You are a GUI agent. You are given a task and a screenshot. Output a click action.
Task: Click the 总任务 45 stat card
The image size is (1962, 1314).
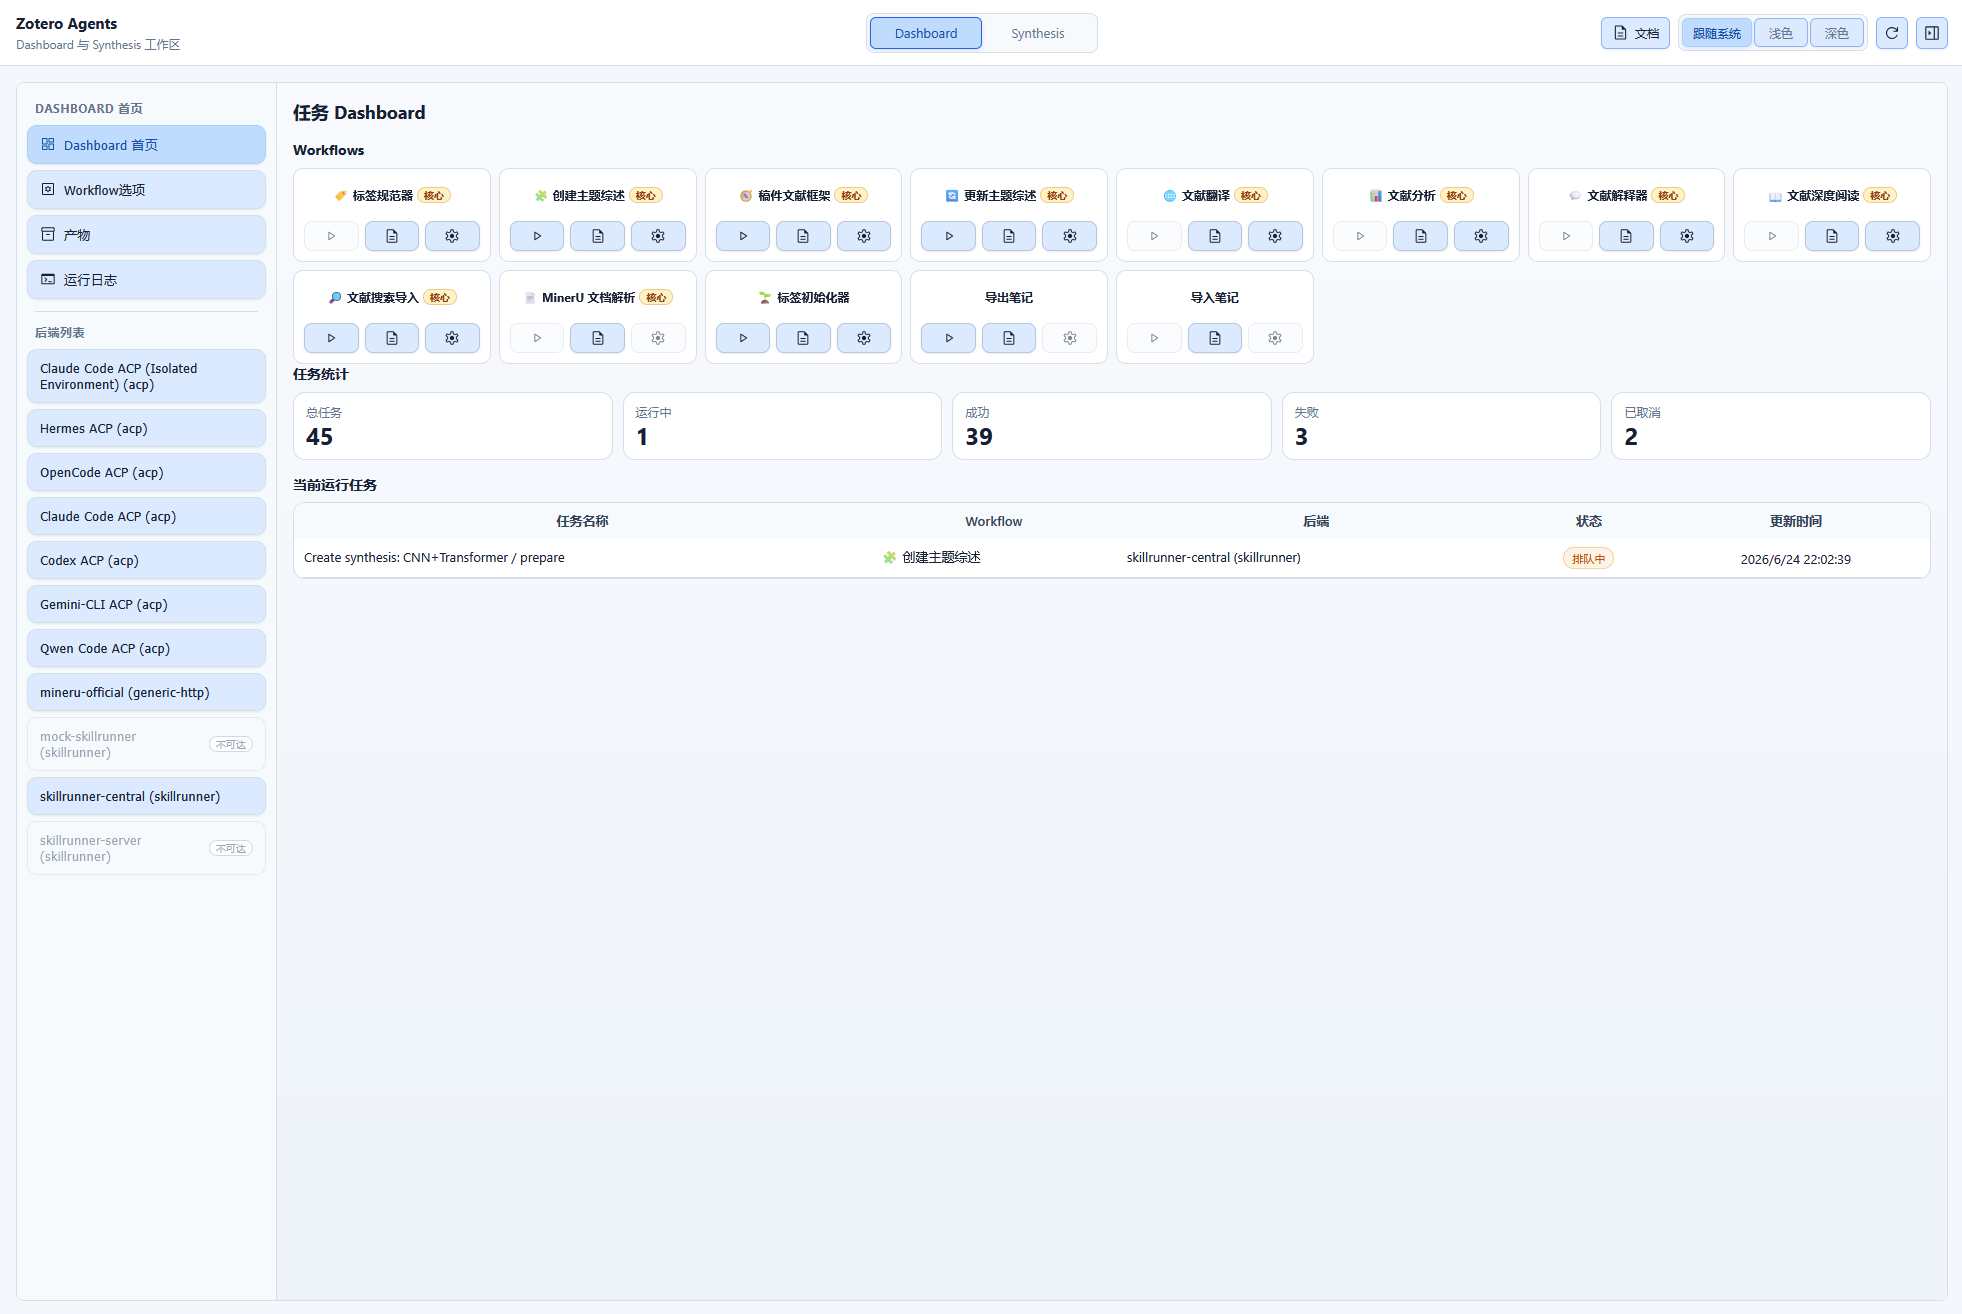(452, 426)
